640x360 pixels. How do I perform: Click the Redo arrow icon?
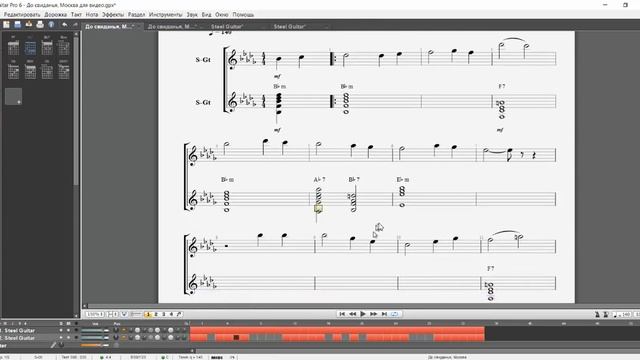pyautogui.click(x=76, y=25)
